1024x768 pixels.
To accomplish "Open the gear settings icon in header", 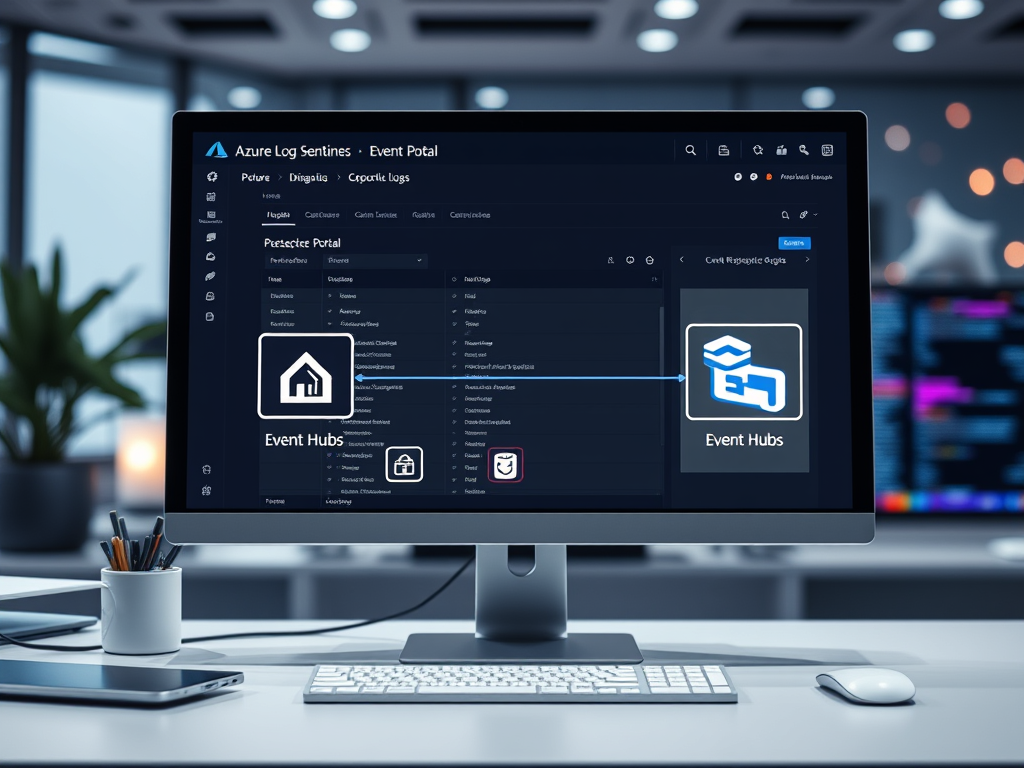I will (x=758, y=150).
